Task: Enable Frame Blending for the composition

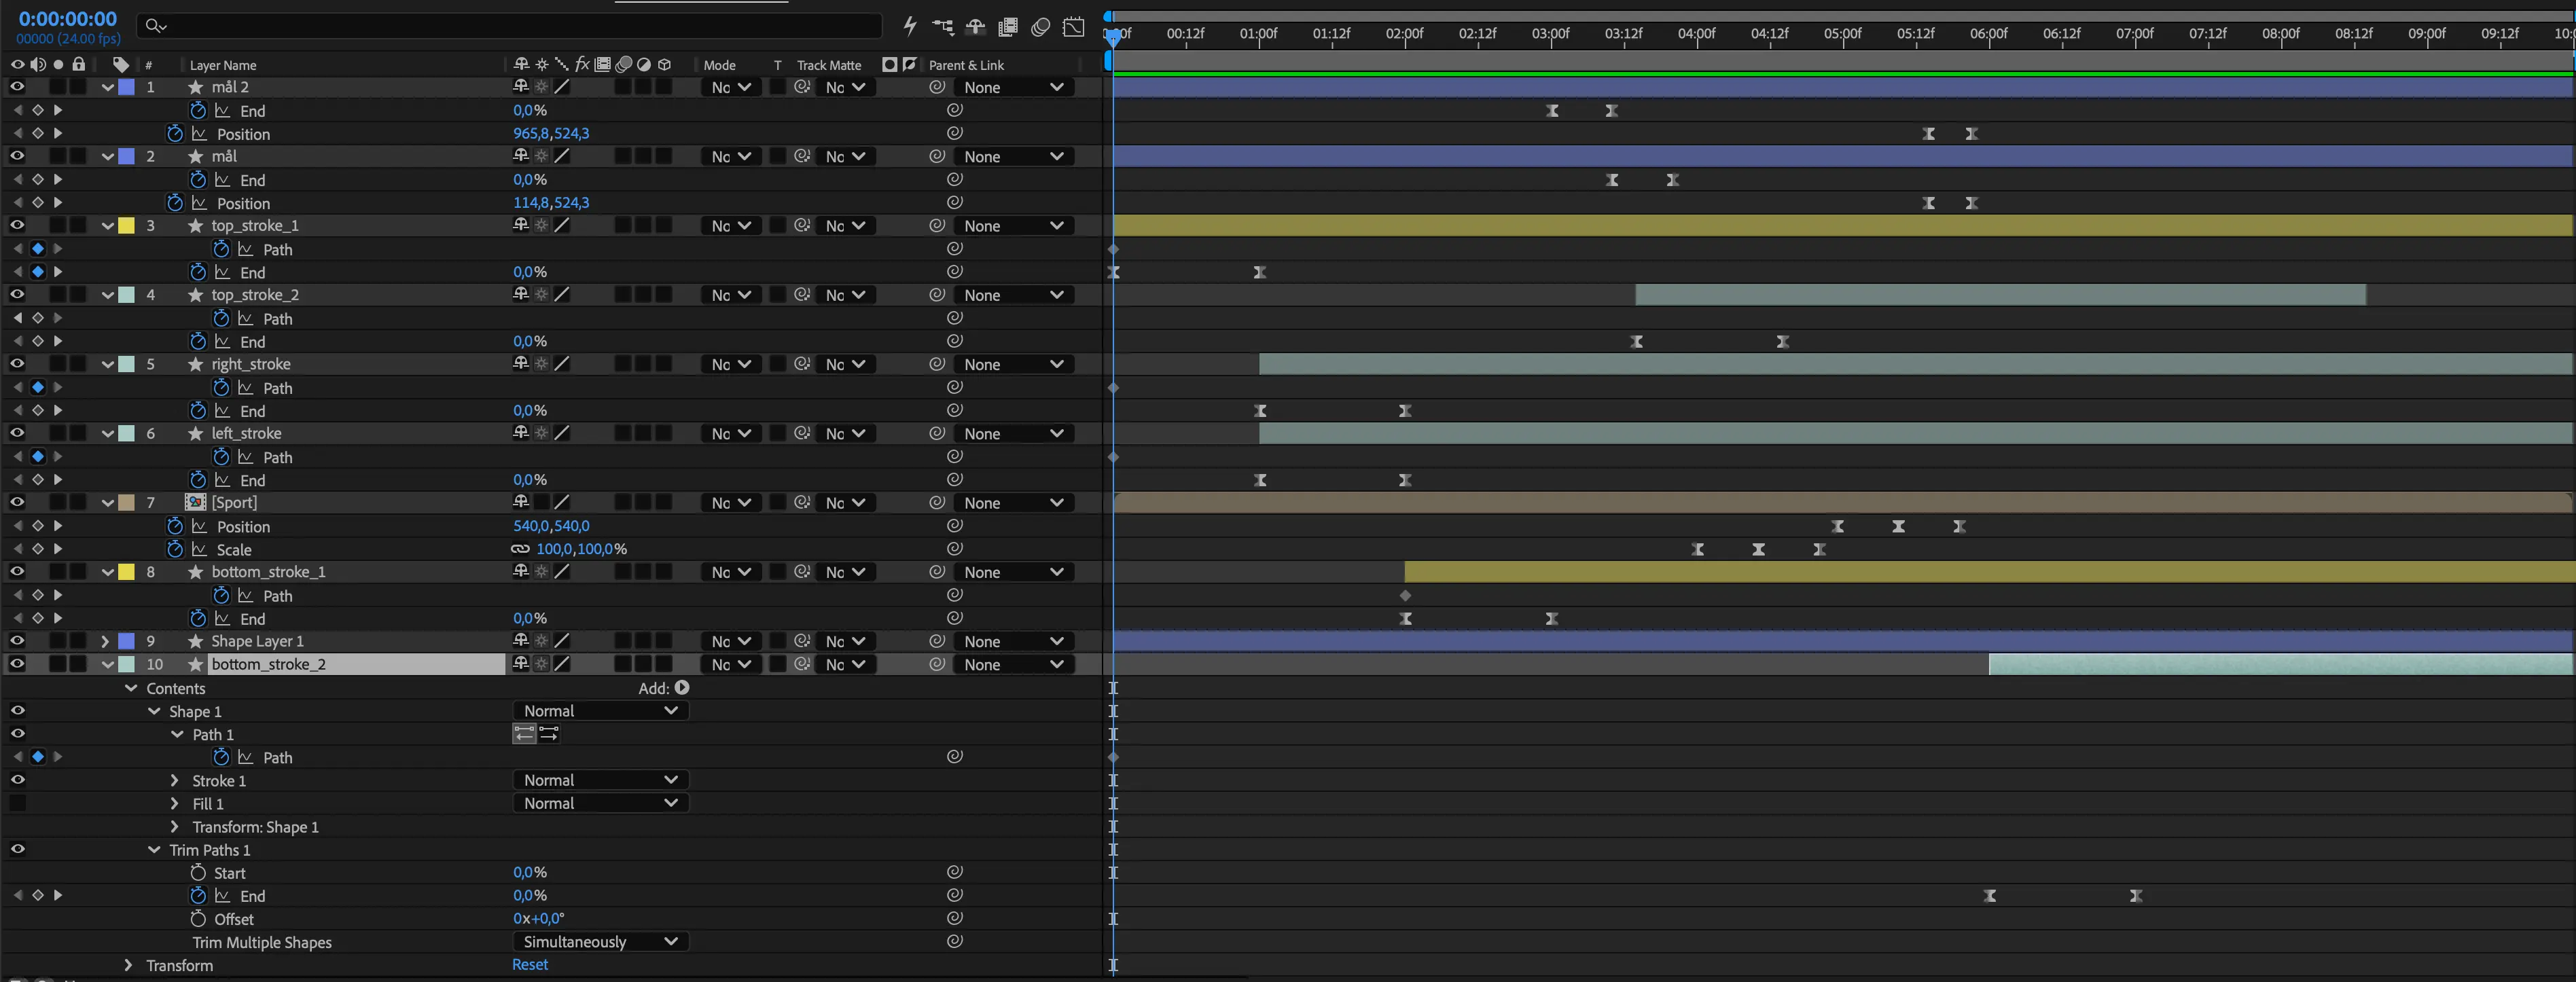Action: click(x=1008, y=27)
